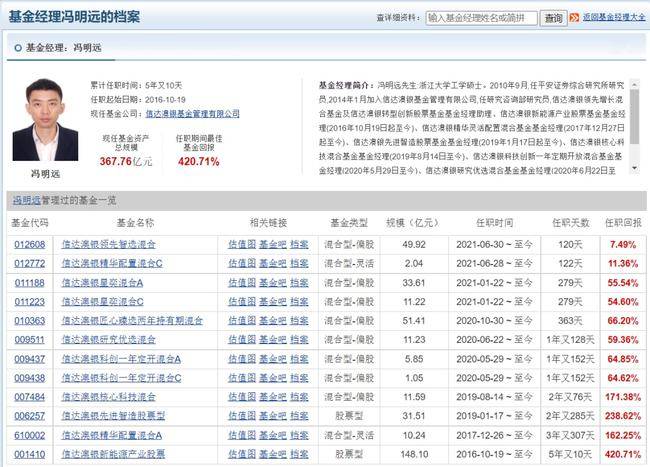Open the 信达澳银科创一年定开混合C fund link
This screenshot has height=467, width=650.
(121, 378)
